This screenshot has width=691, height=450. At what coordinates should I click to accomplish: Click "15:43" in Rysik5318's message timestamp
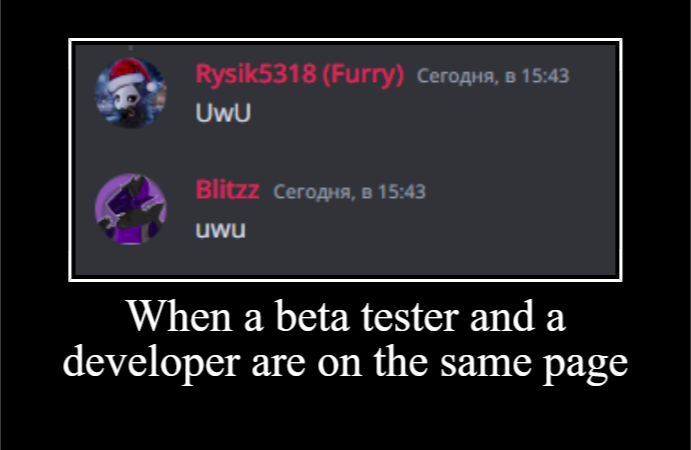(x=546, y=76)
